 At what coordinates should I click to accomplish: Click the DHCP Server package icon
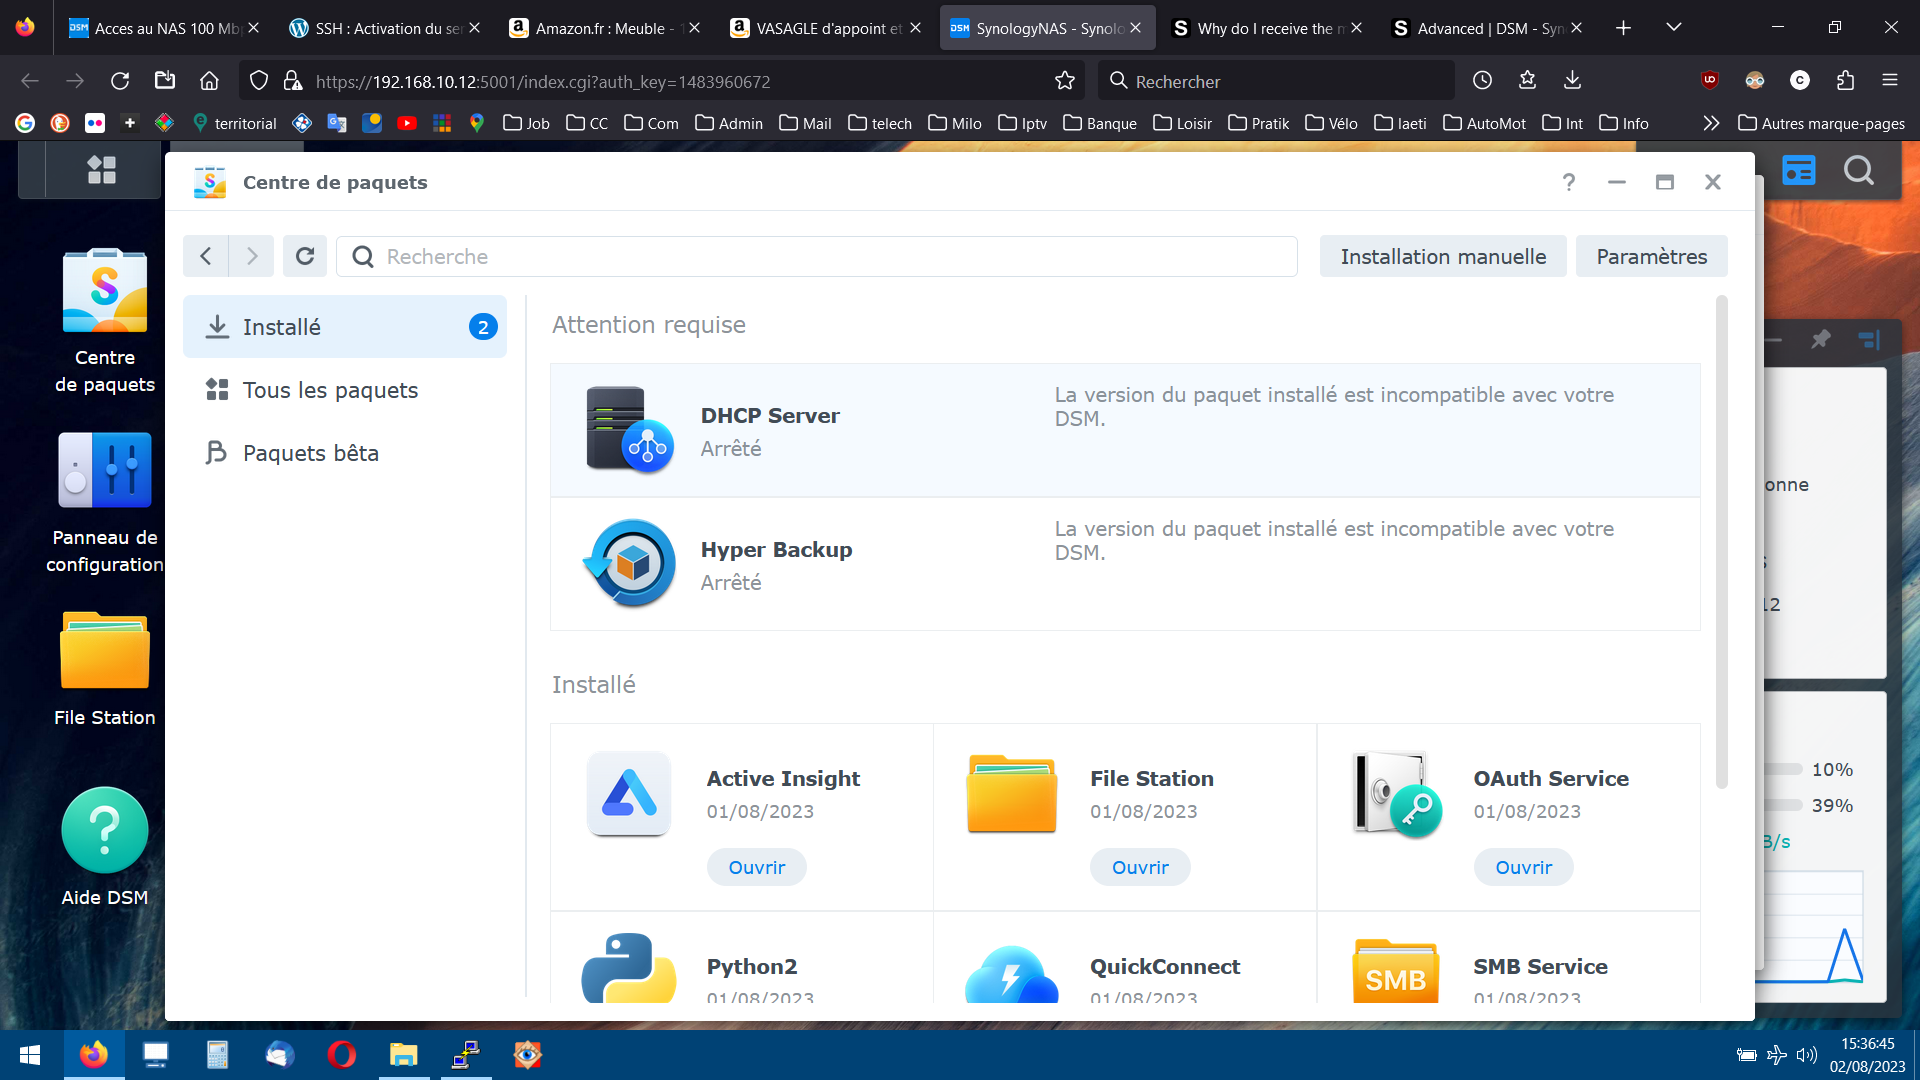[x=629, y=430]
